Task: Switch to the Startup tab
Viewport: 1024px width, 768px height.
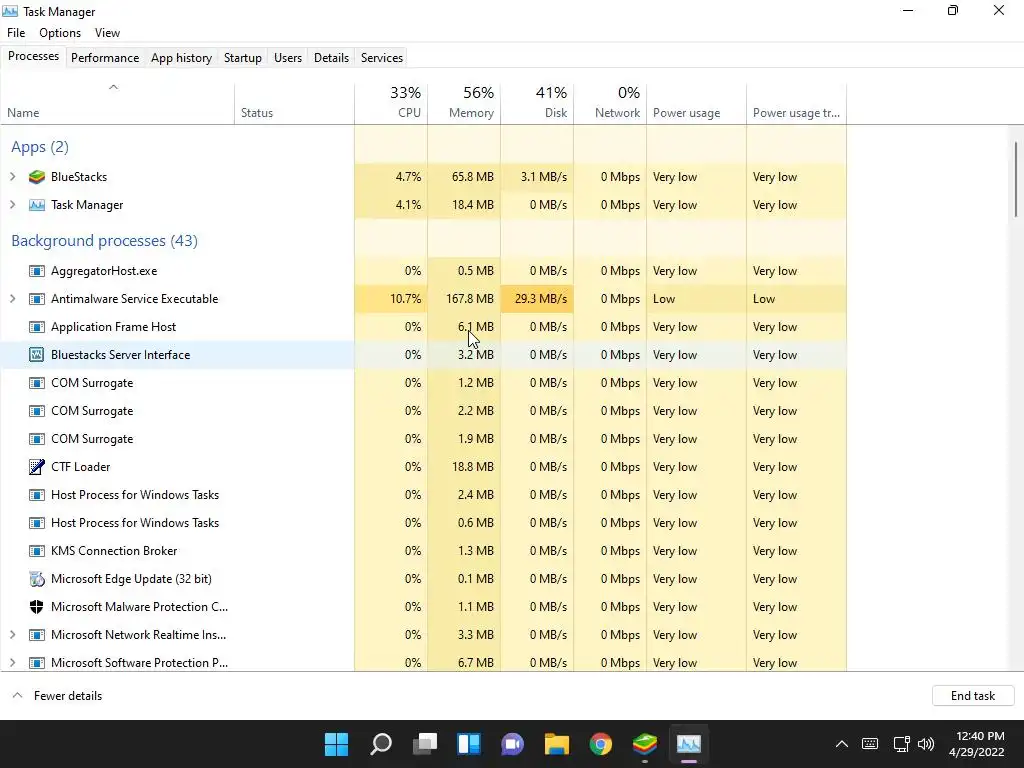Action: pos(243,57)
